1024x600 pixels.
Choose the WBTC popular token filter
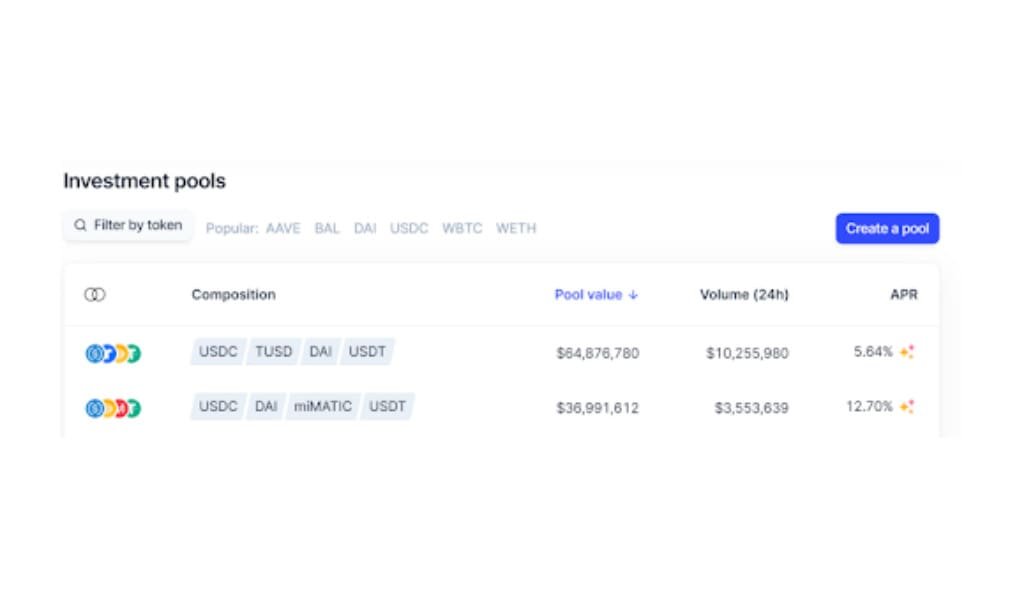point(462,229)
